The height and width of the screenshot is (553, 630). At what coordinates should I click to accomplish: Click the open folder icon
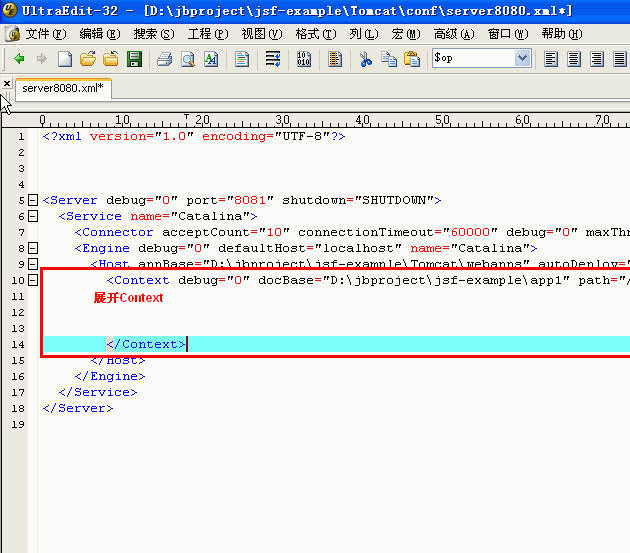click(88, 59)
